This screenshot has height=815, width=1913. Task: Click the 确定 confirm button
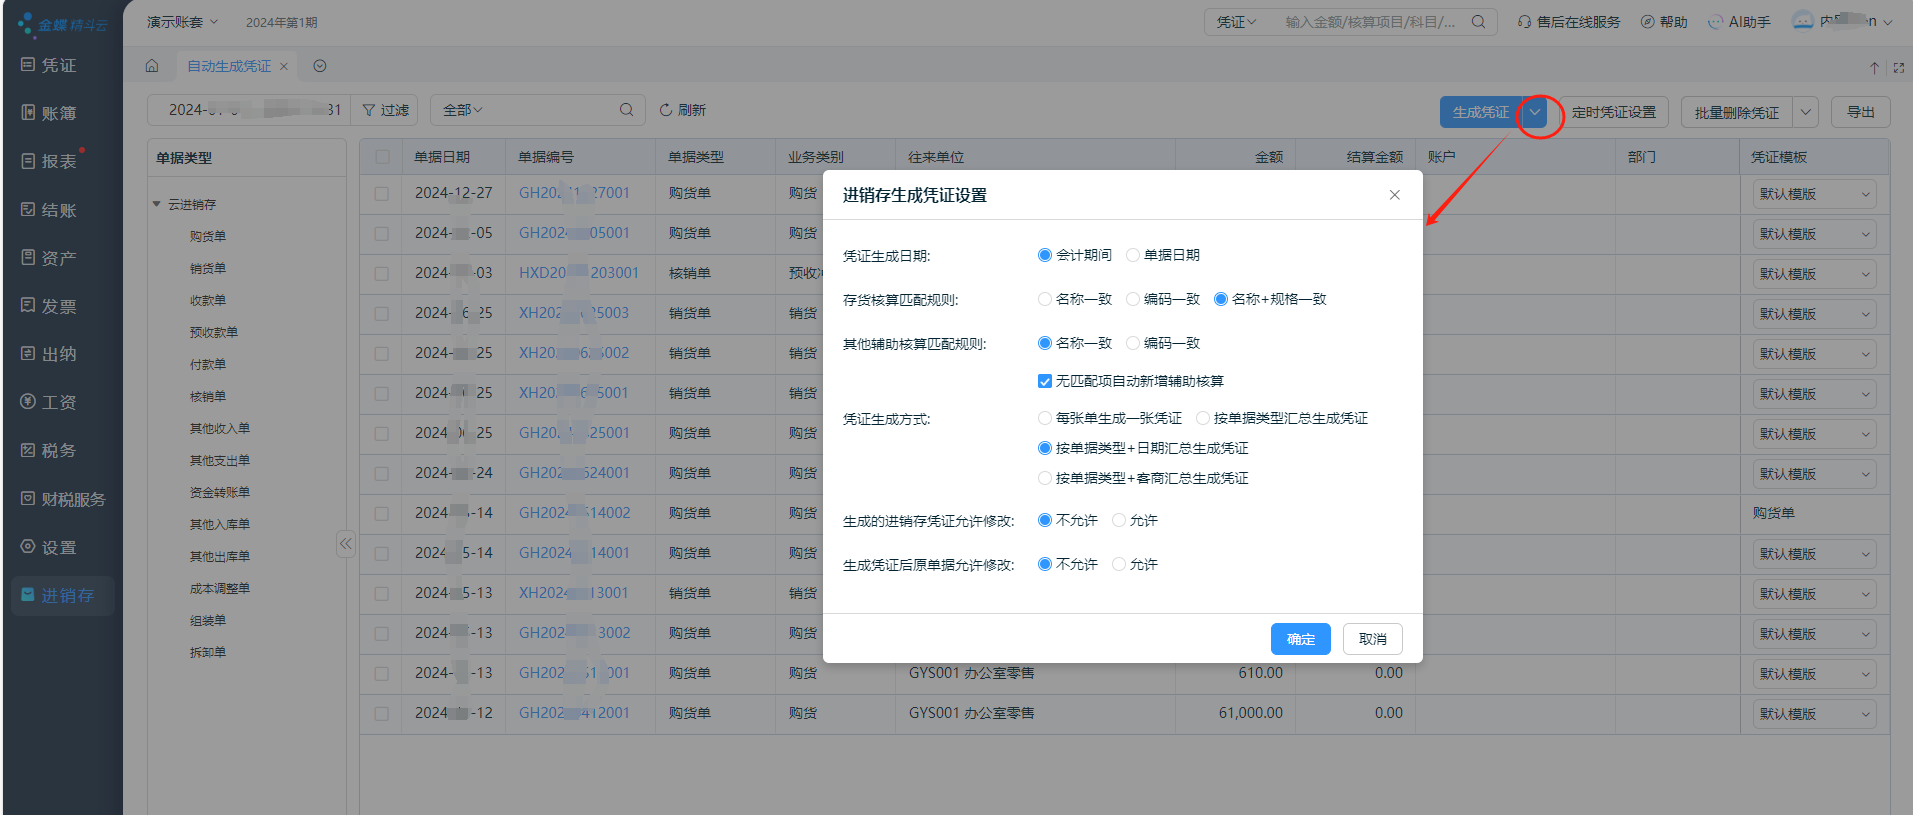1300,639
